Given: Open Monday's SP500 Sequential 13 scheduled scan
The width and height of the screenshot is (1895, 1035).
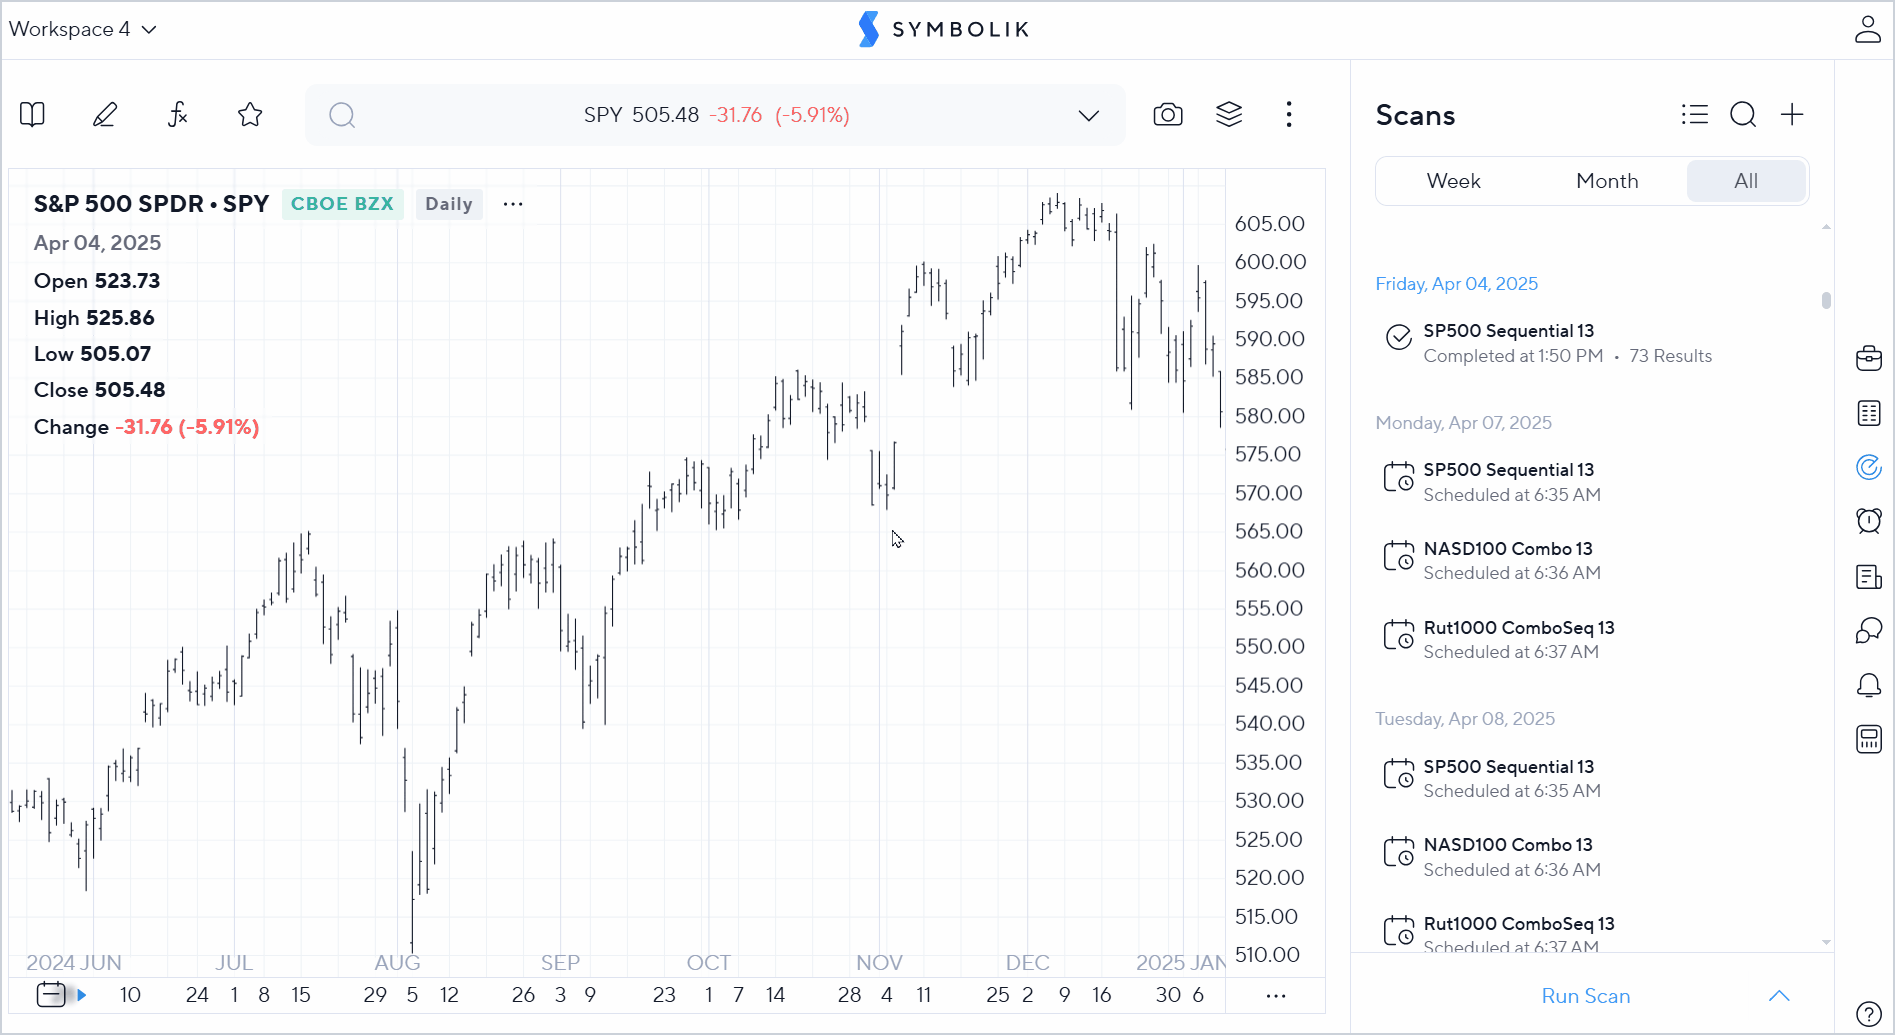Looking at the screenshot, I should [1592, 482].
